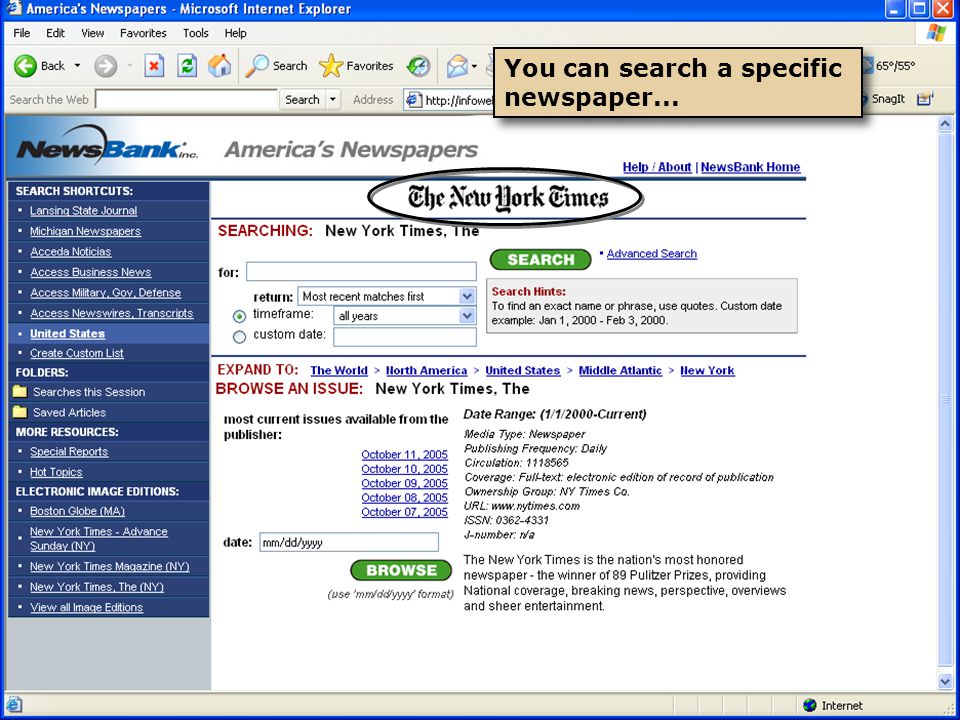
Task: Open the Lansing State Journal shortcut
Action: point(83,211)
